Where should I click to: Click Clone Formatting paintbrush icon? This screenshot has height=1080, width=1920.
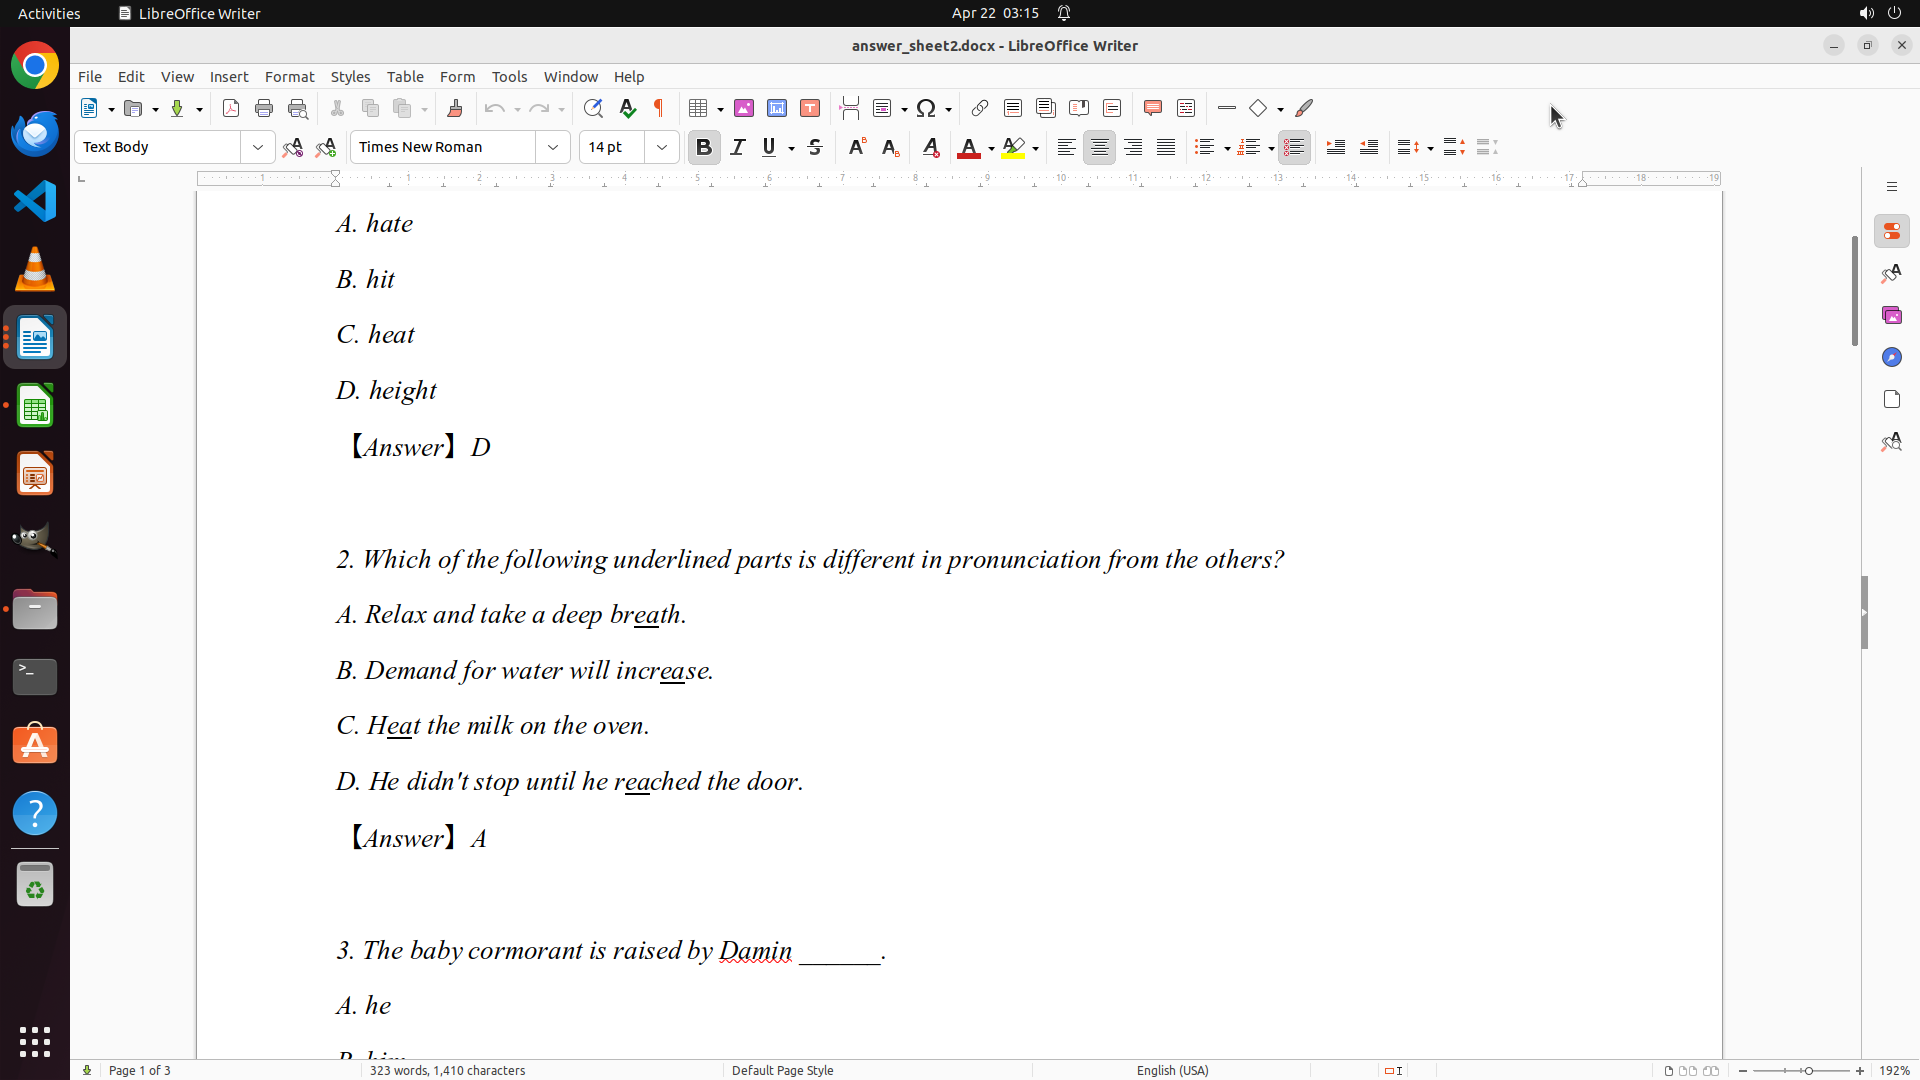click(x=455, y=108)
